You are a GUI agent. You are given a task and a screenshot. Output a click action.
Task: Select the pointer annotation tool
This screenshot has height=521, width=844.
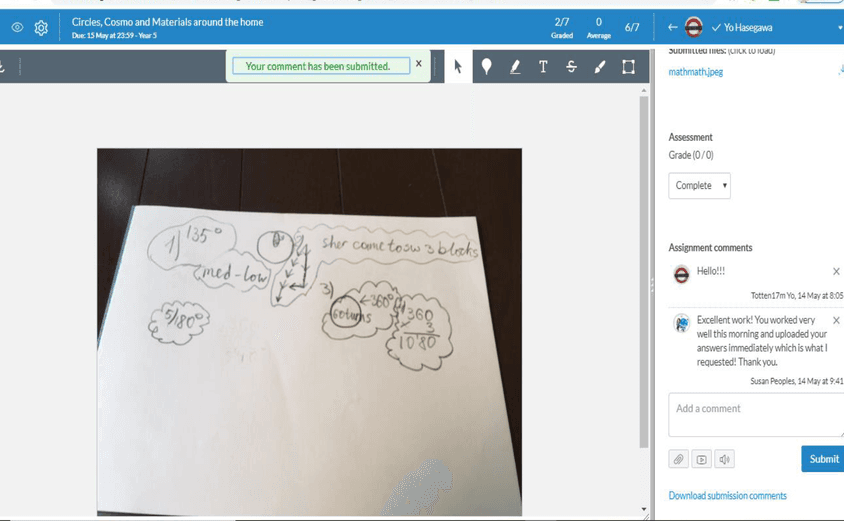(458, 67)
